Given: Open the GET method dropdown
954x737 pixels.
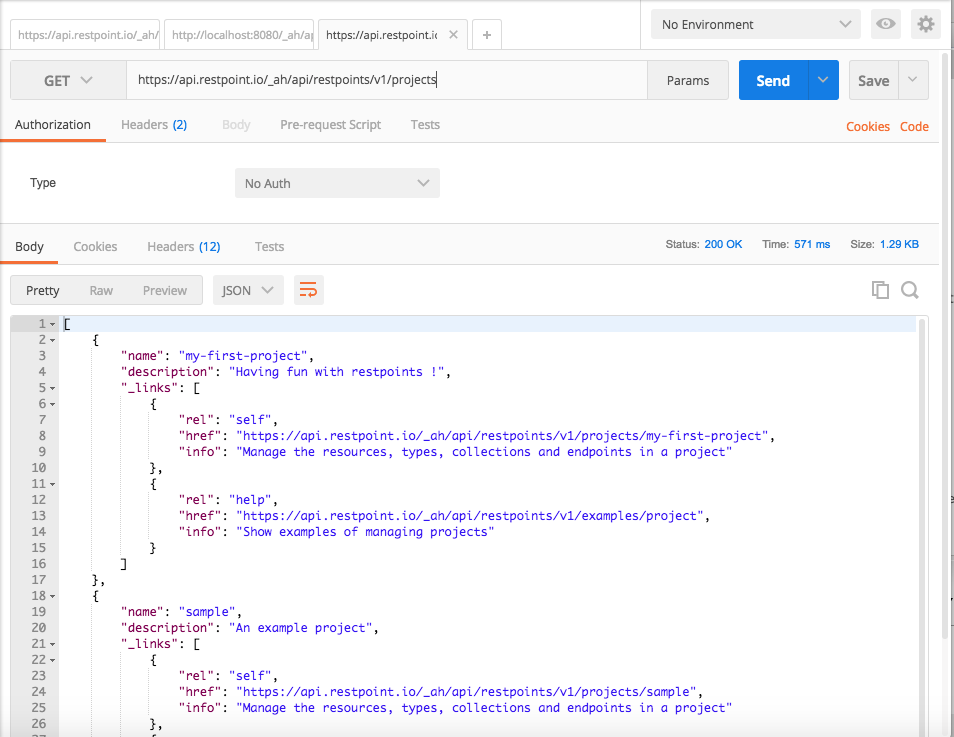Looking at the screenshot, I should pyautogui.click(x=68, y=80).
